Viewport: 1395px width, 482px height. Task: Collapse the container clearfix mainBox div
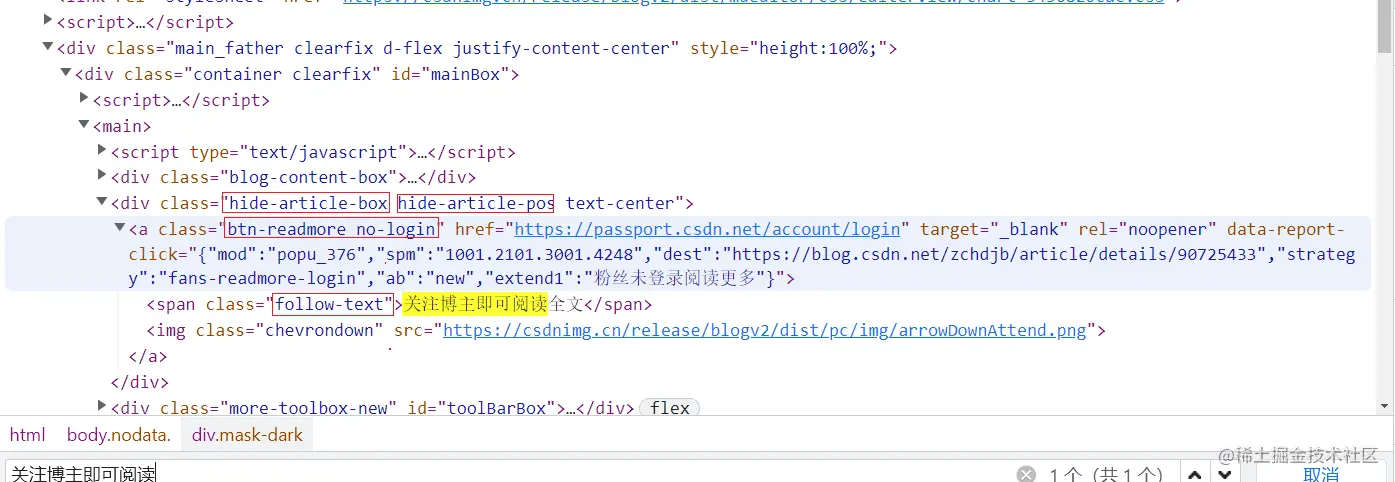point(66,73)
